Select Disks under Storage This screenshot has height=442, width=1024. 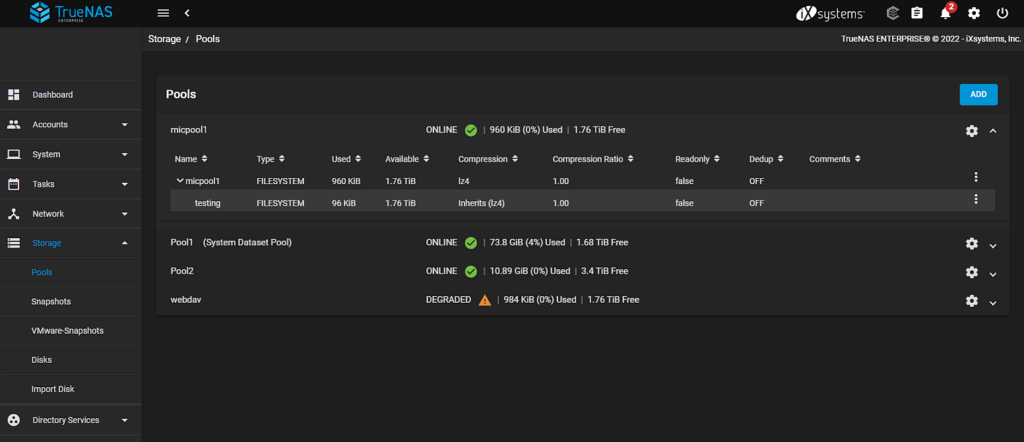[x=42, y=359]
